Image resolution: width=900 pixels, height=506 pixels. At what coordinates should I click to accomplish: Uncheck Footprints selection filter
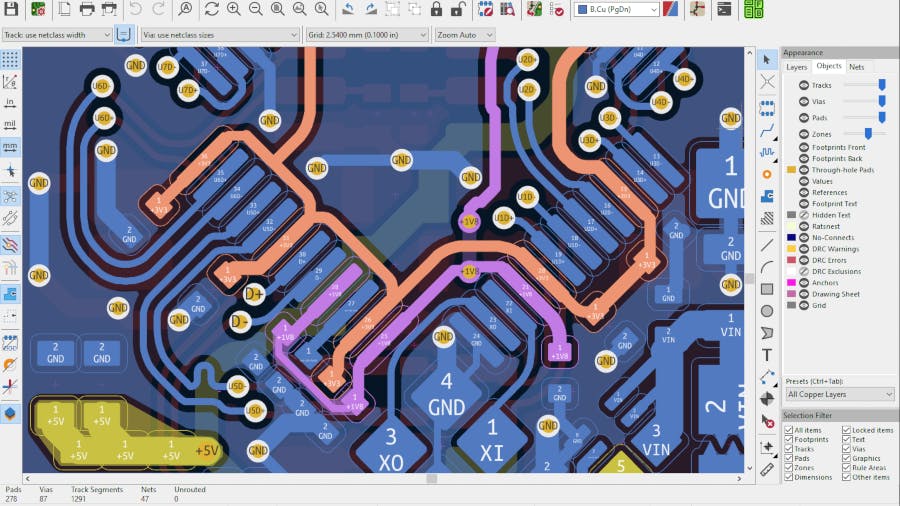pyautogui.click(x=789, y=439)
